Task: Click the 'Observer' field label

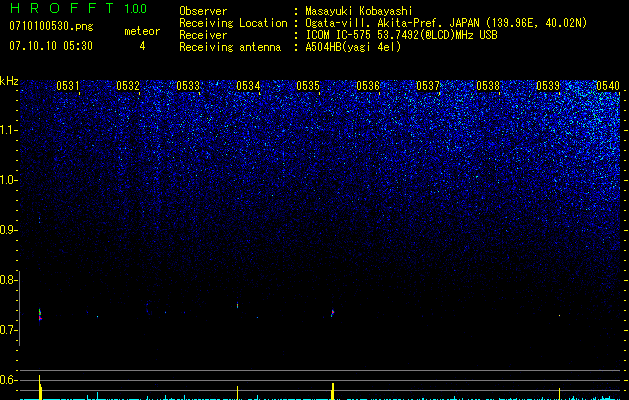Action: [x=203, y=11]
